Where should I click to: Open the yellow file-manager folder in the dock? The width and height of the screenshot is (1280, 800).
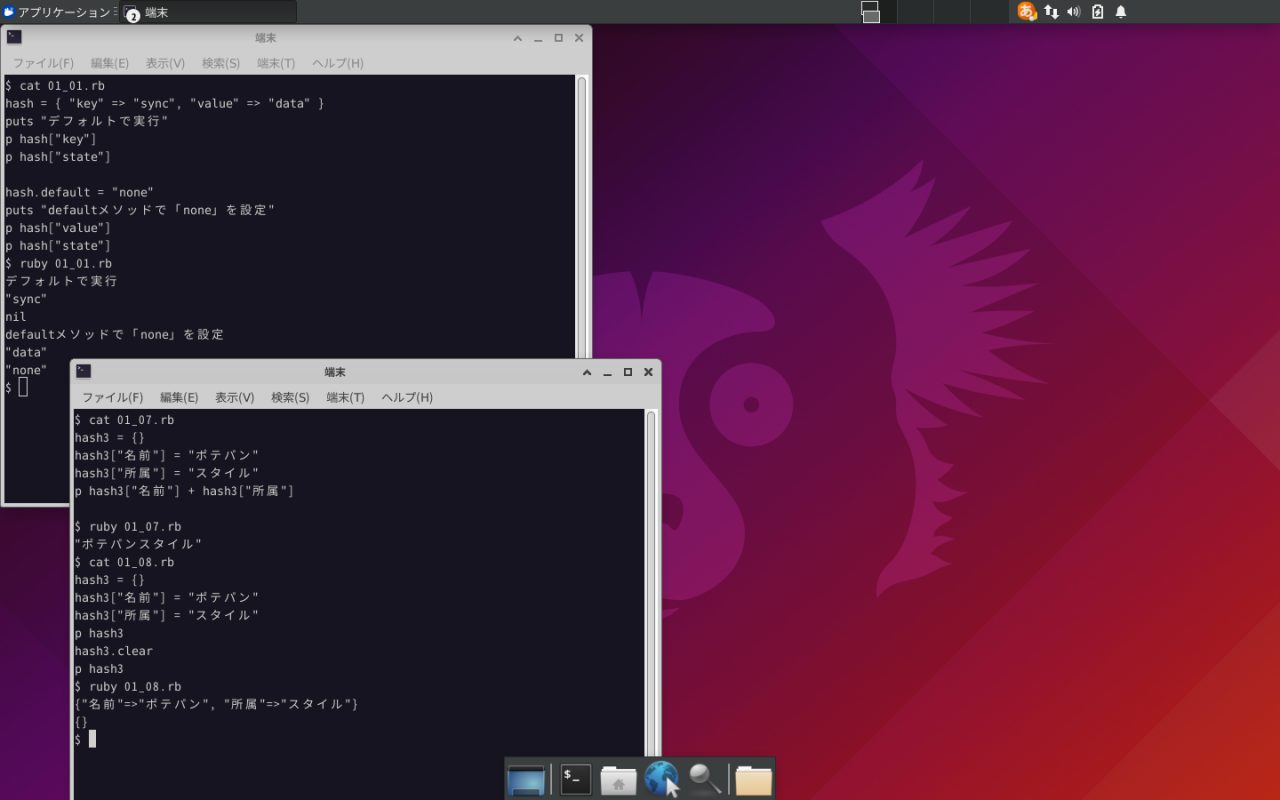tap(752, 778)
